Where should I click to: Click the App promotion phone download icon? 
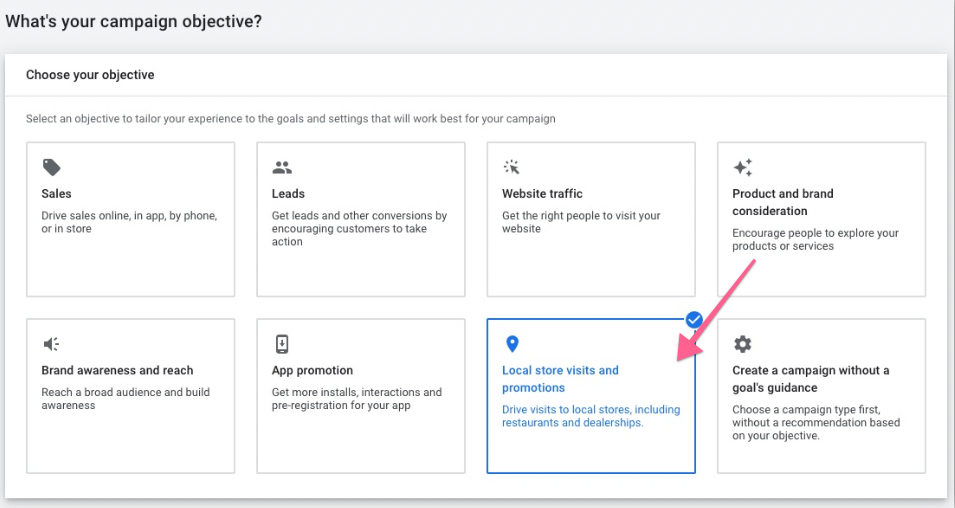click(282, 344)
